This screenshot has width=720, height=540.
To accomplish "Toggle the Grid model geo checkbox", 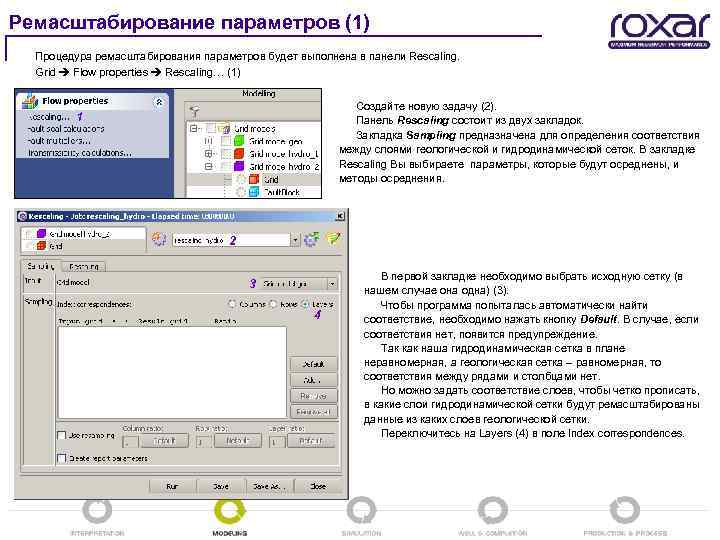I will (226, 141).
